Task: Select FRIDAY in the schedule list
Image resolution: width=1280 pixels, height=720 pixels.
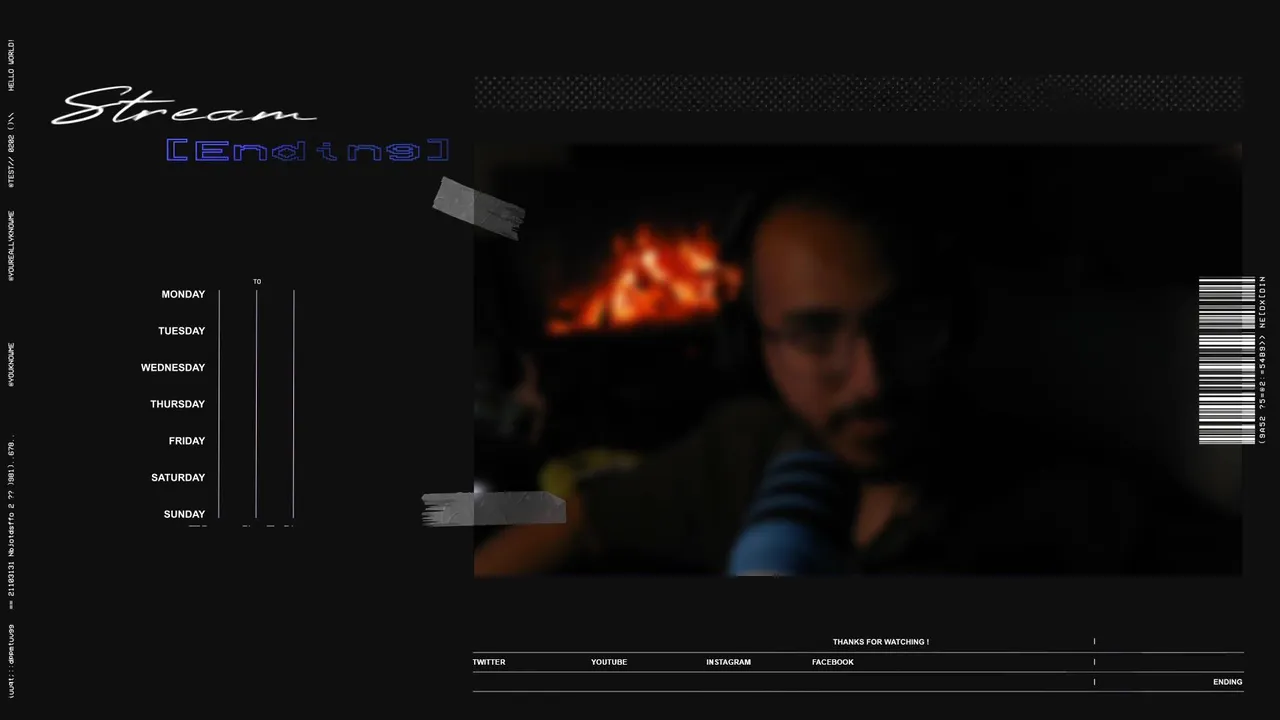Action: click(187, 441)
